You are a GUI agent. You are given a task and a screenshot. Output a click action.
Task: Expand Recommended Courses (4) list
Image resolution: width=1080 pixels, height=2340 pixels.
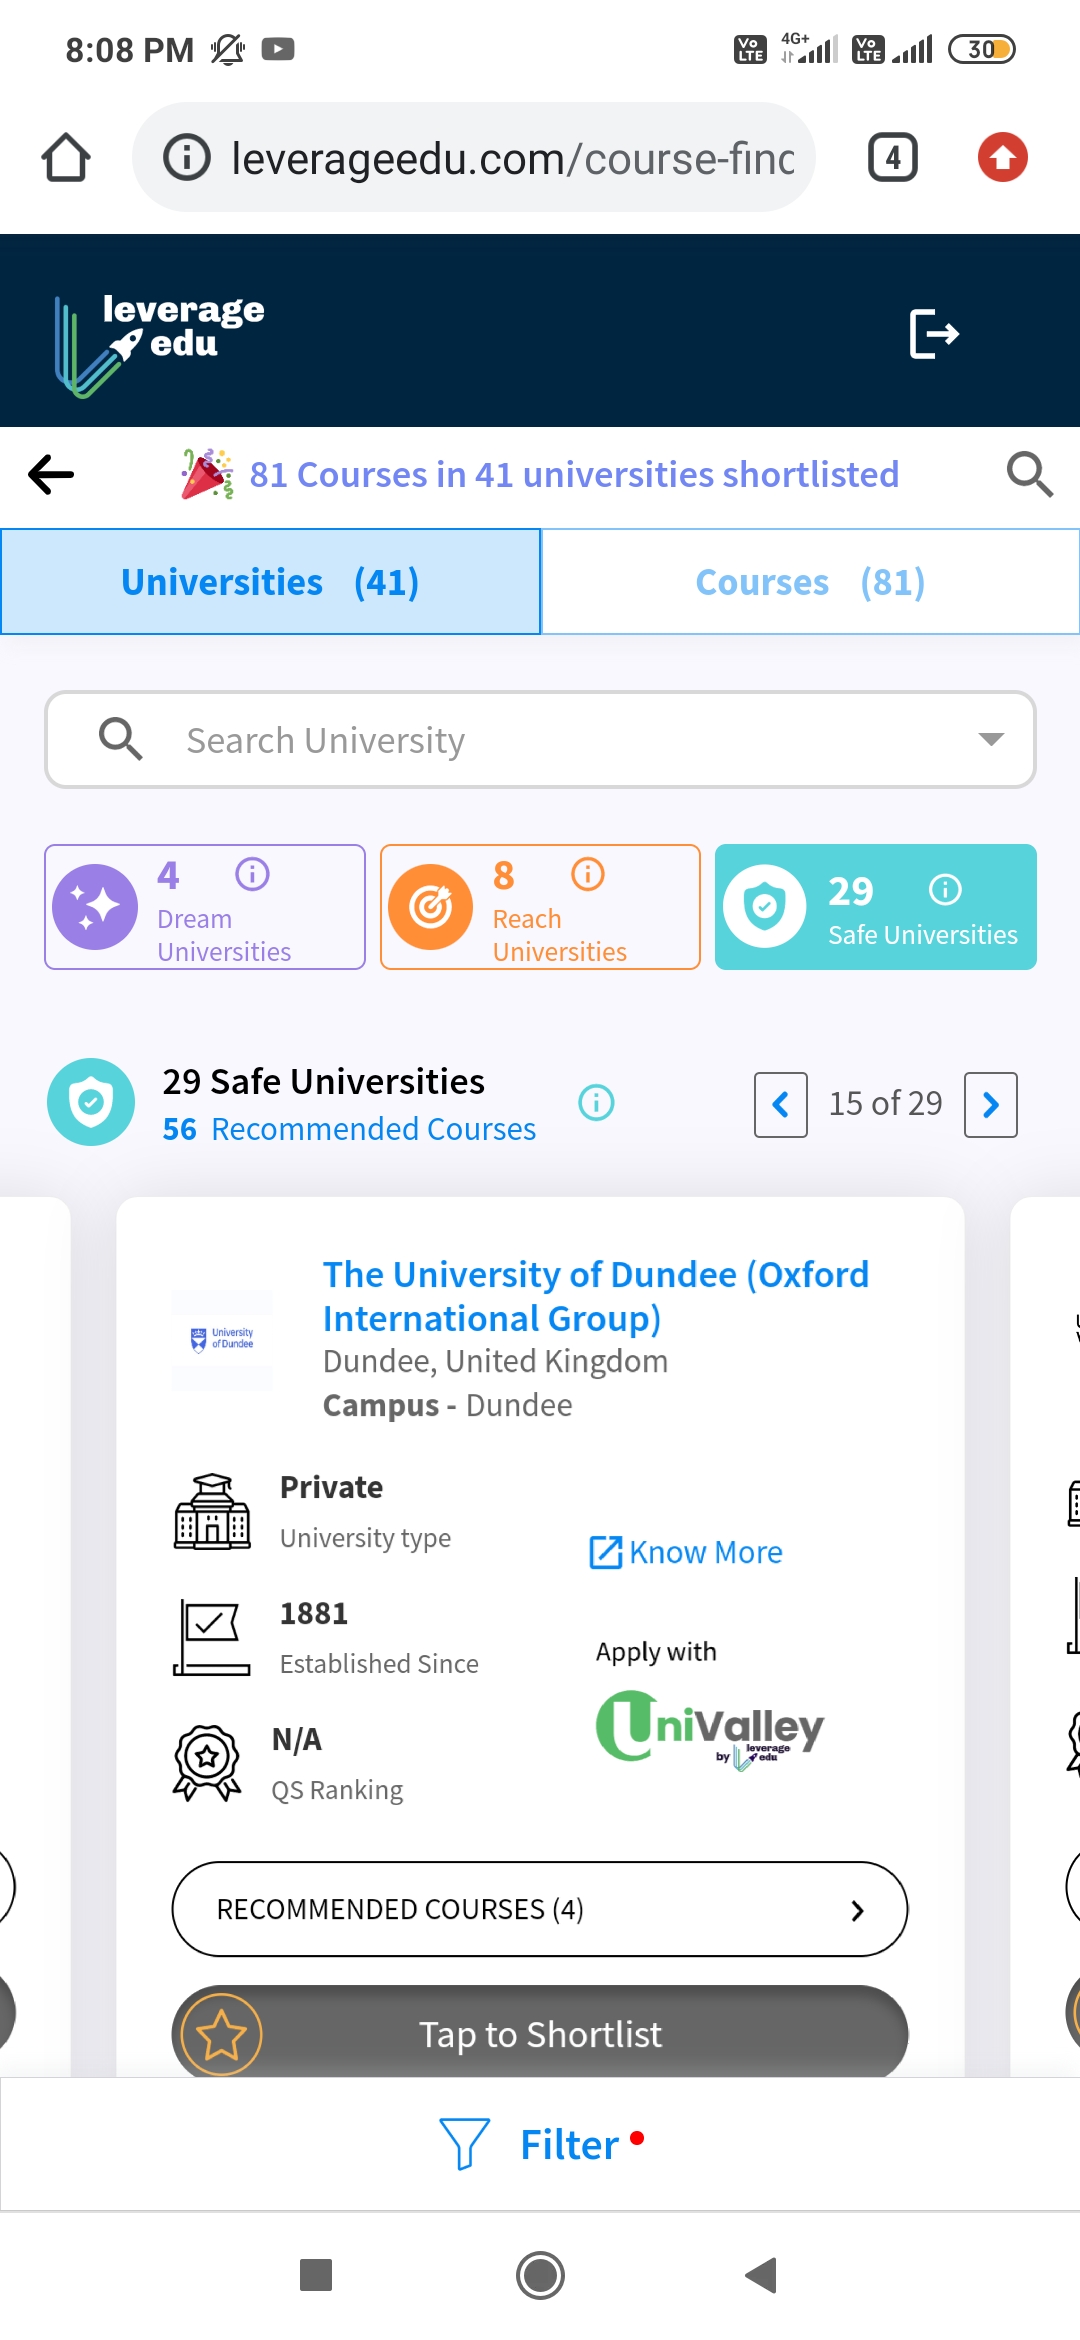tap(540, 1909)
